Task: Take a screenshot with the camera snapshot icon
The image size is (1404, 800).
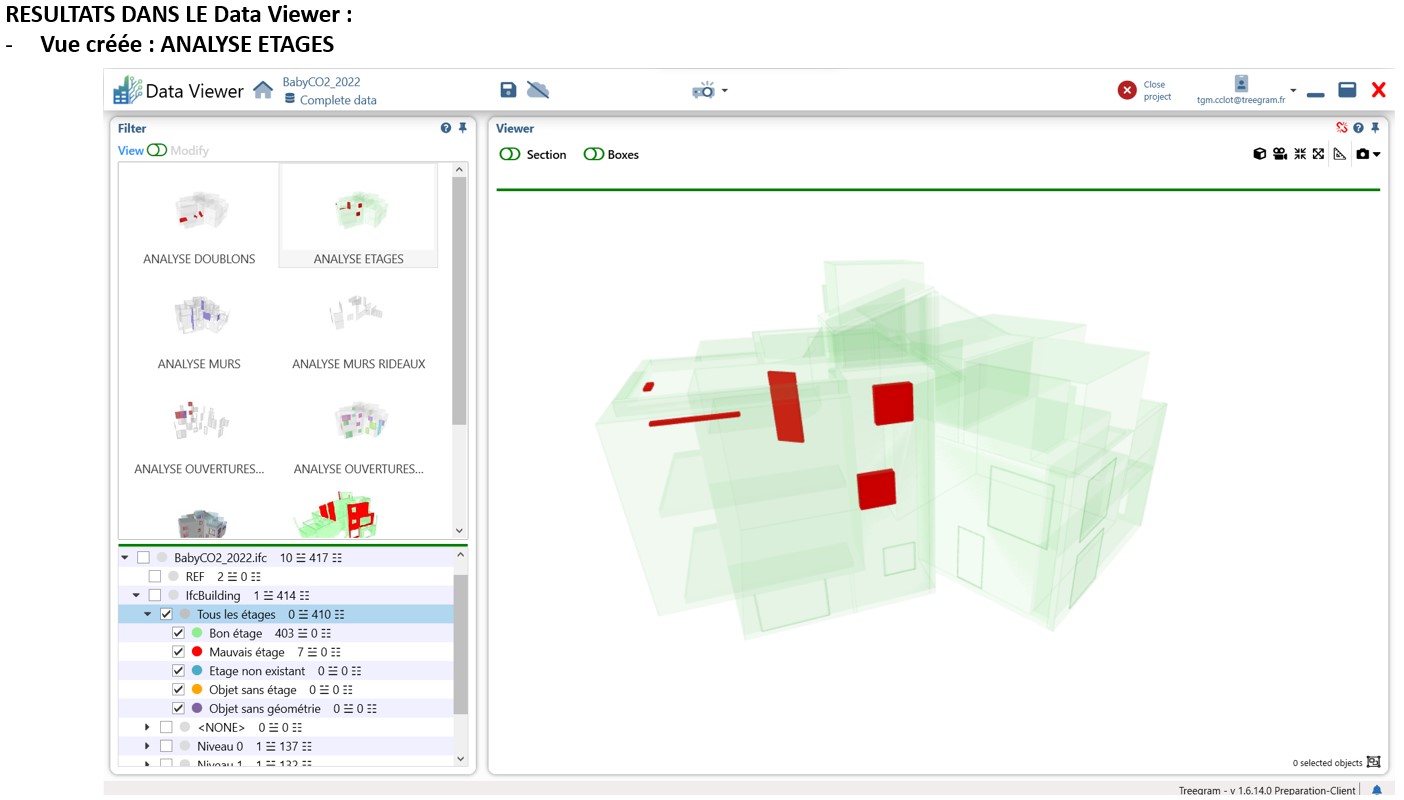Action: coord(1362,154)
